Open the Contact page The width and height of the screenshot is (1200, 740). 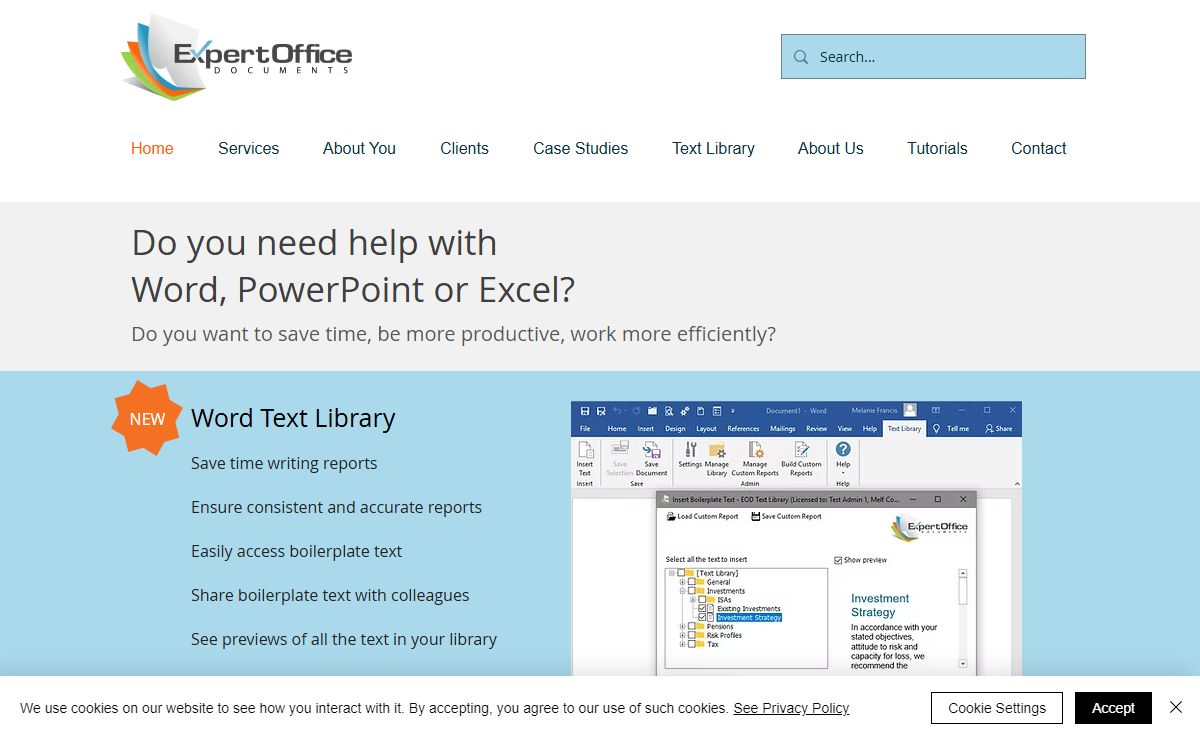(x=1039, y=148)
